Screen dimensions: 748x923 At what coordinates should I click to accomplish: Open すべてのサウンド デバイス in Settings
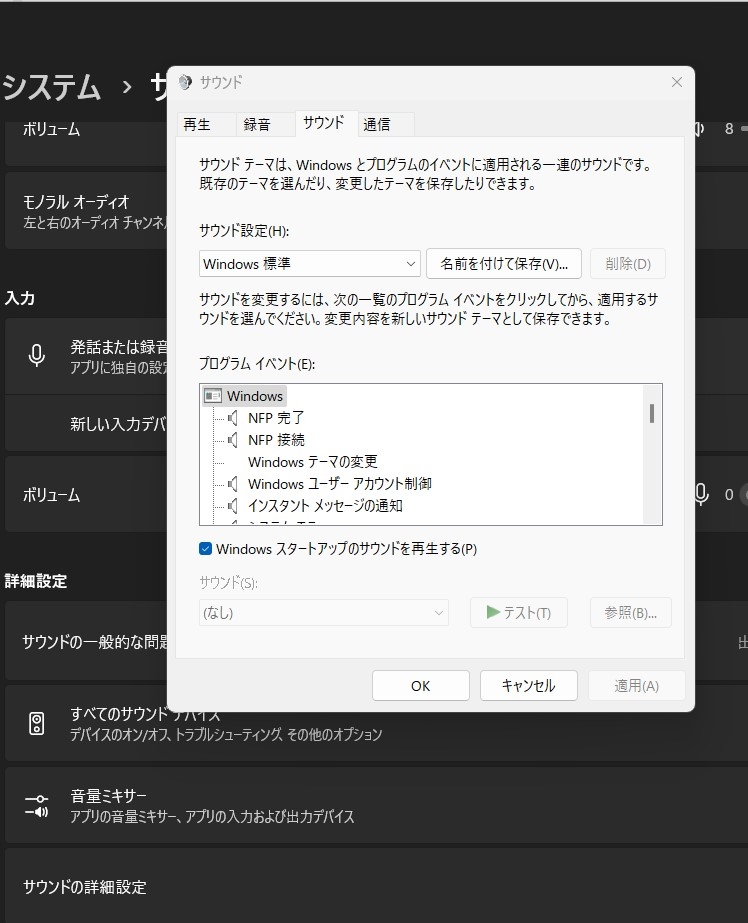pyautogui.click(x=377, y=723)
